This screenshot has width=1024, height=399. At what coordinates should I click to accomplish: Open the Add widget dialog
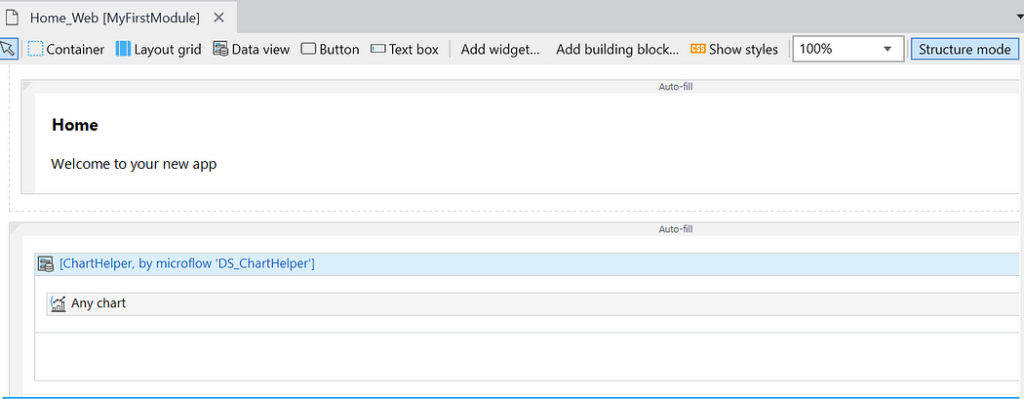coord(500,50)
